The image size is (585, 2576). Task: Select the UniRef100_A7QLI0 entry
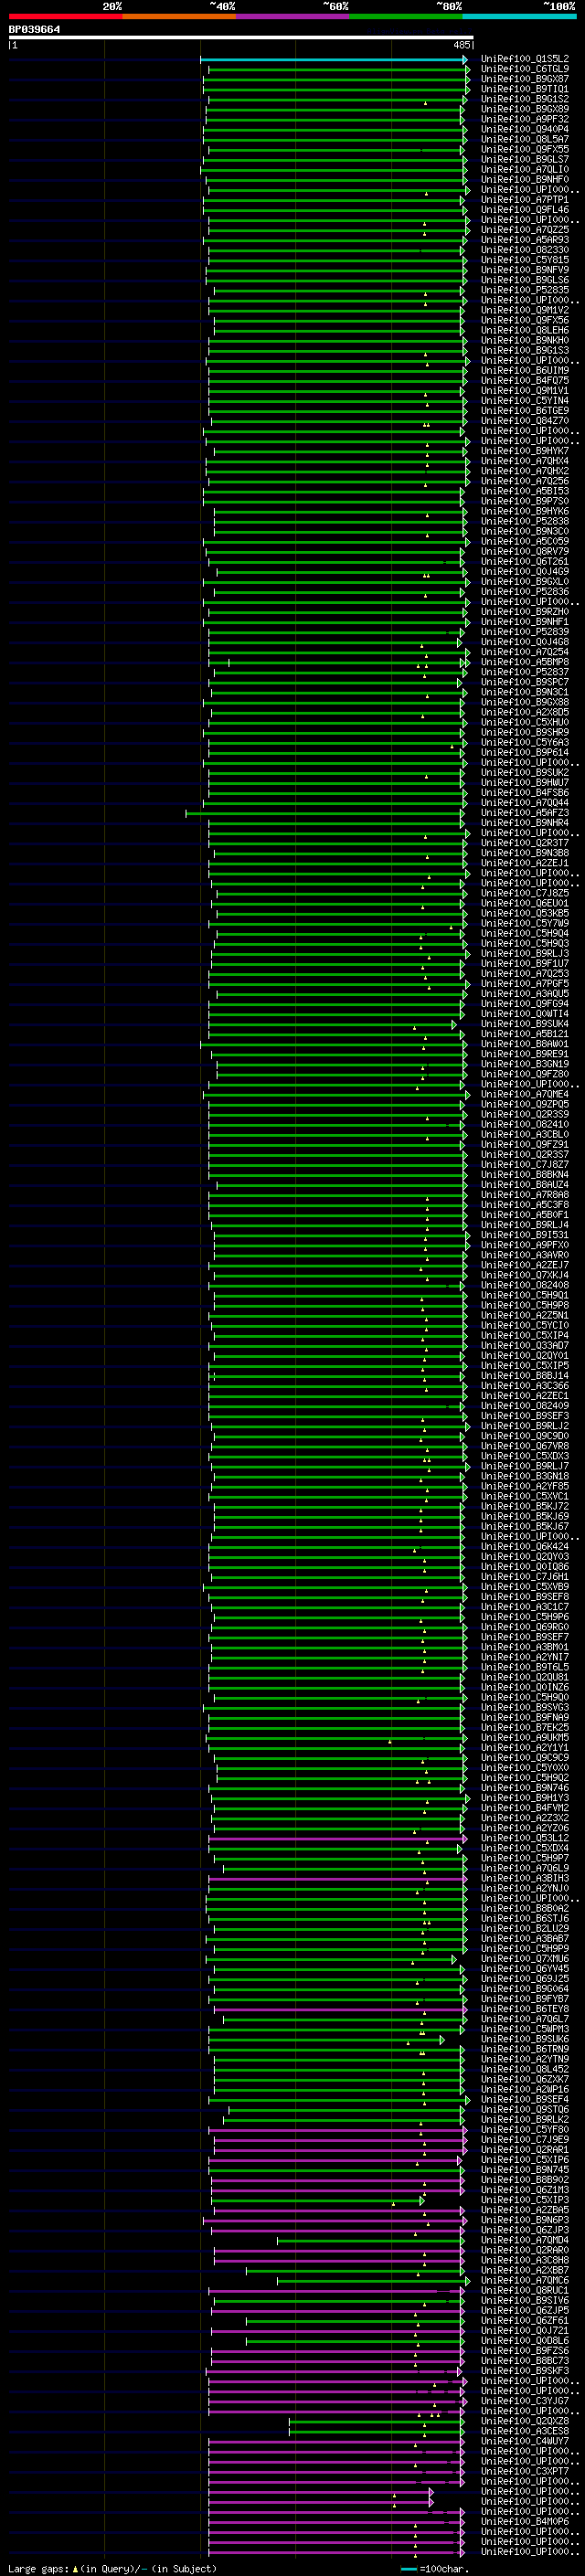(524, 169)
